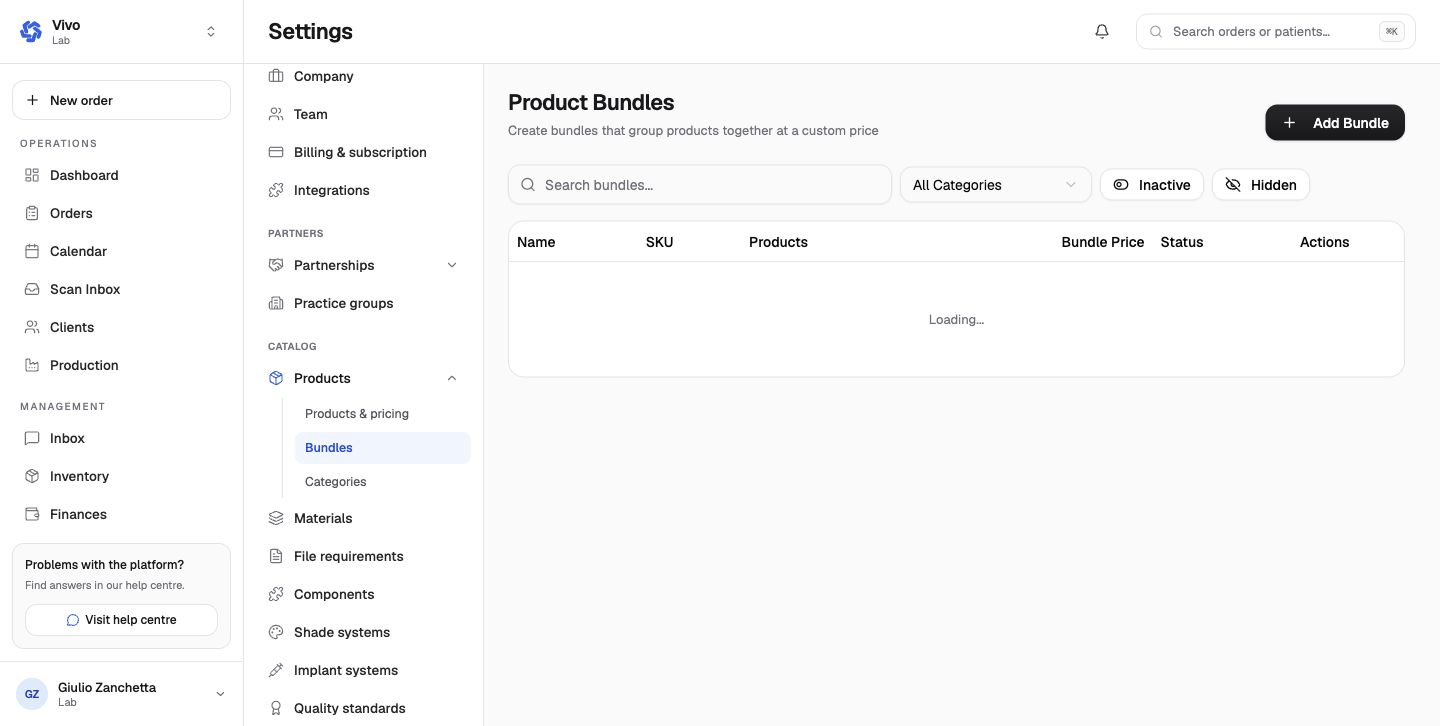The image size is (1440, 726).
Task: Click the Scan Inbox tray icon
Action: click(x=32, y=289)
